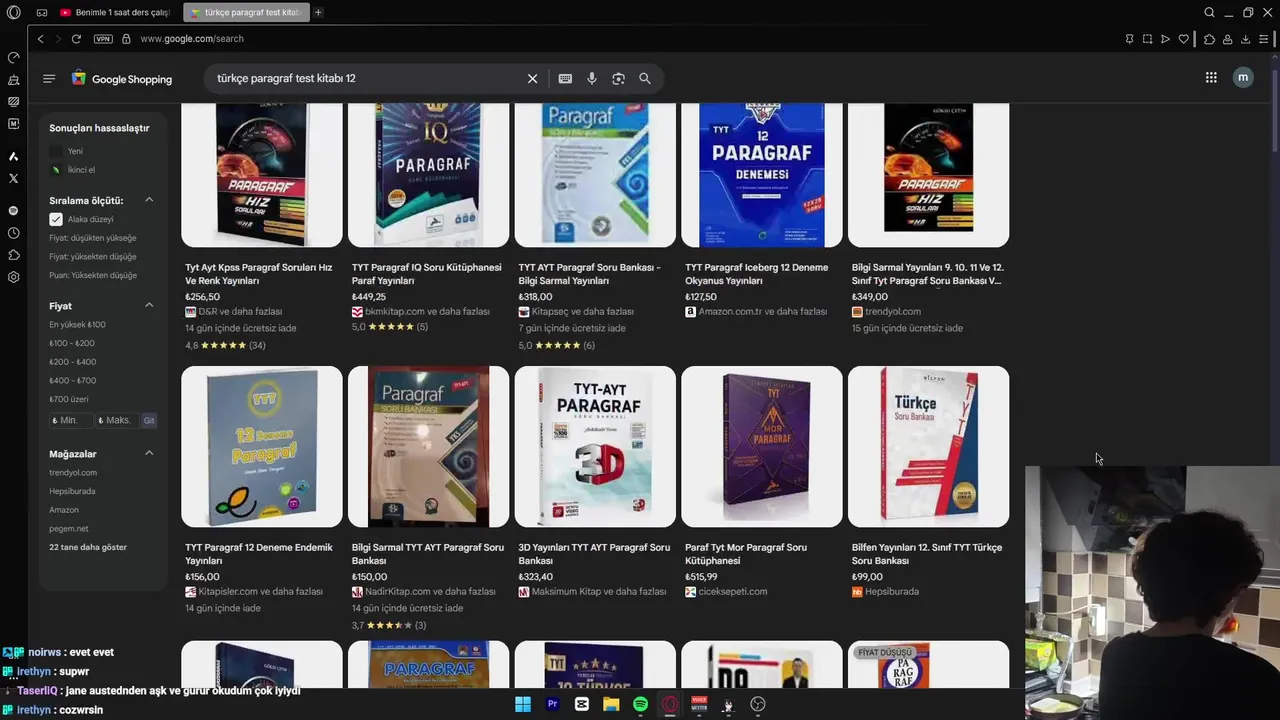Open Google apps grid
This screenshot has width=1280, height=720.
(1211, 77)
